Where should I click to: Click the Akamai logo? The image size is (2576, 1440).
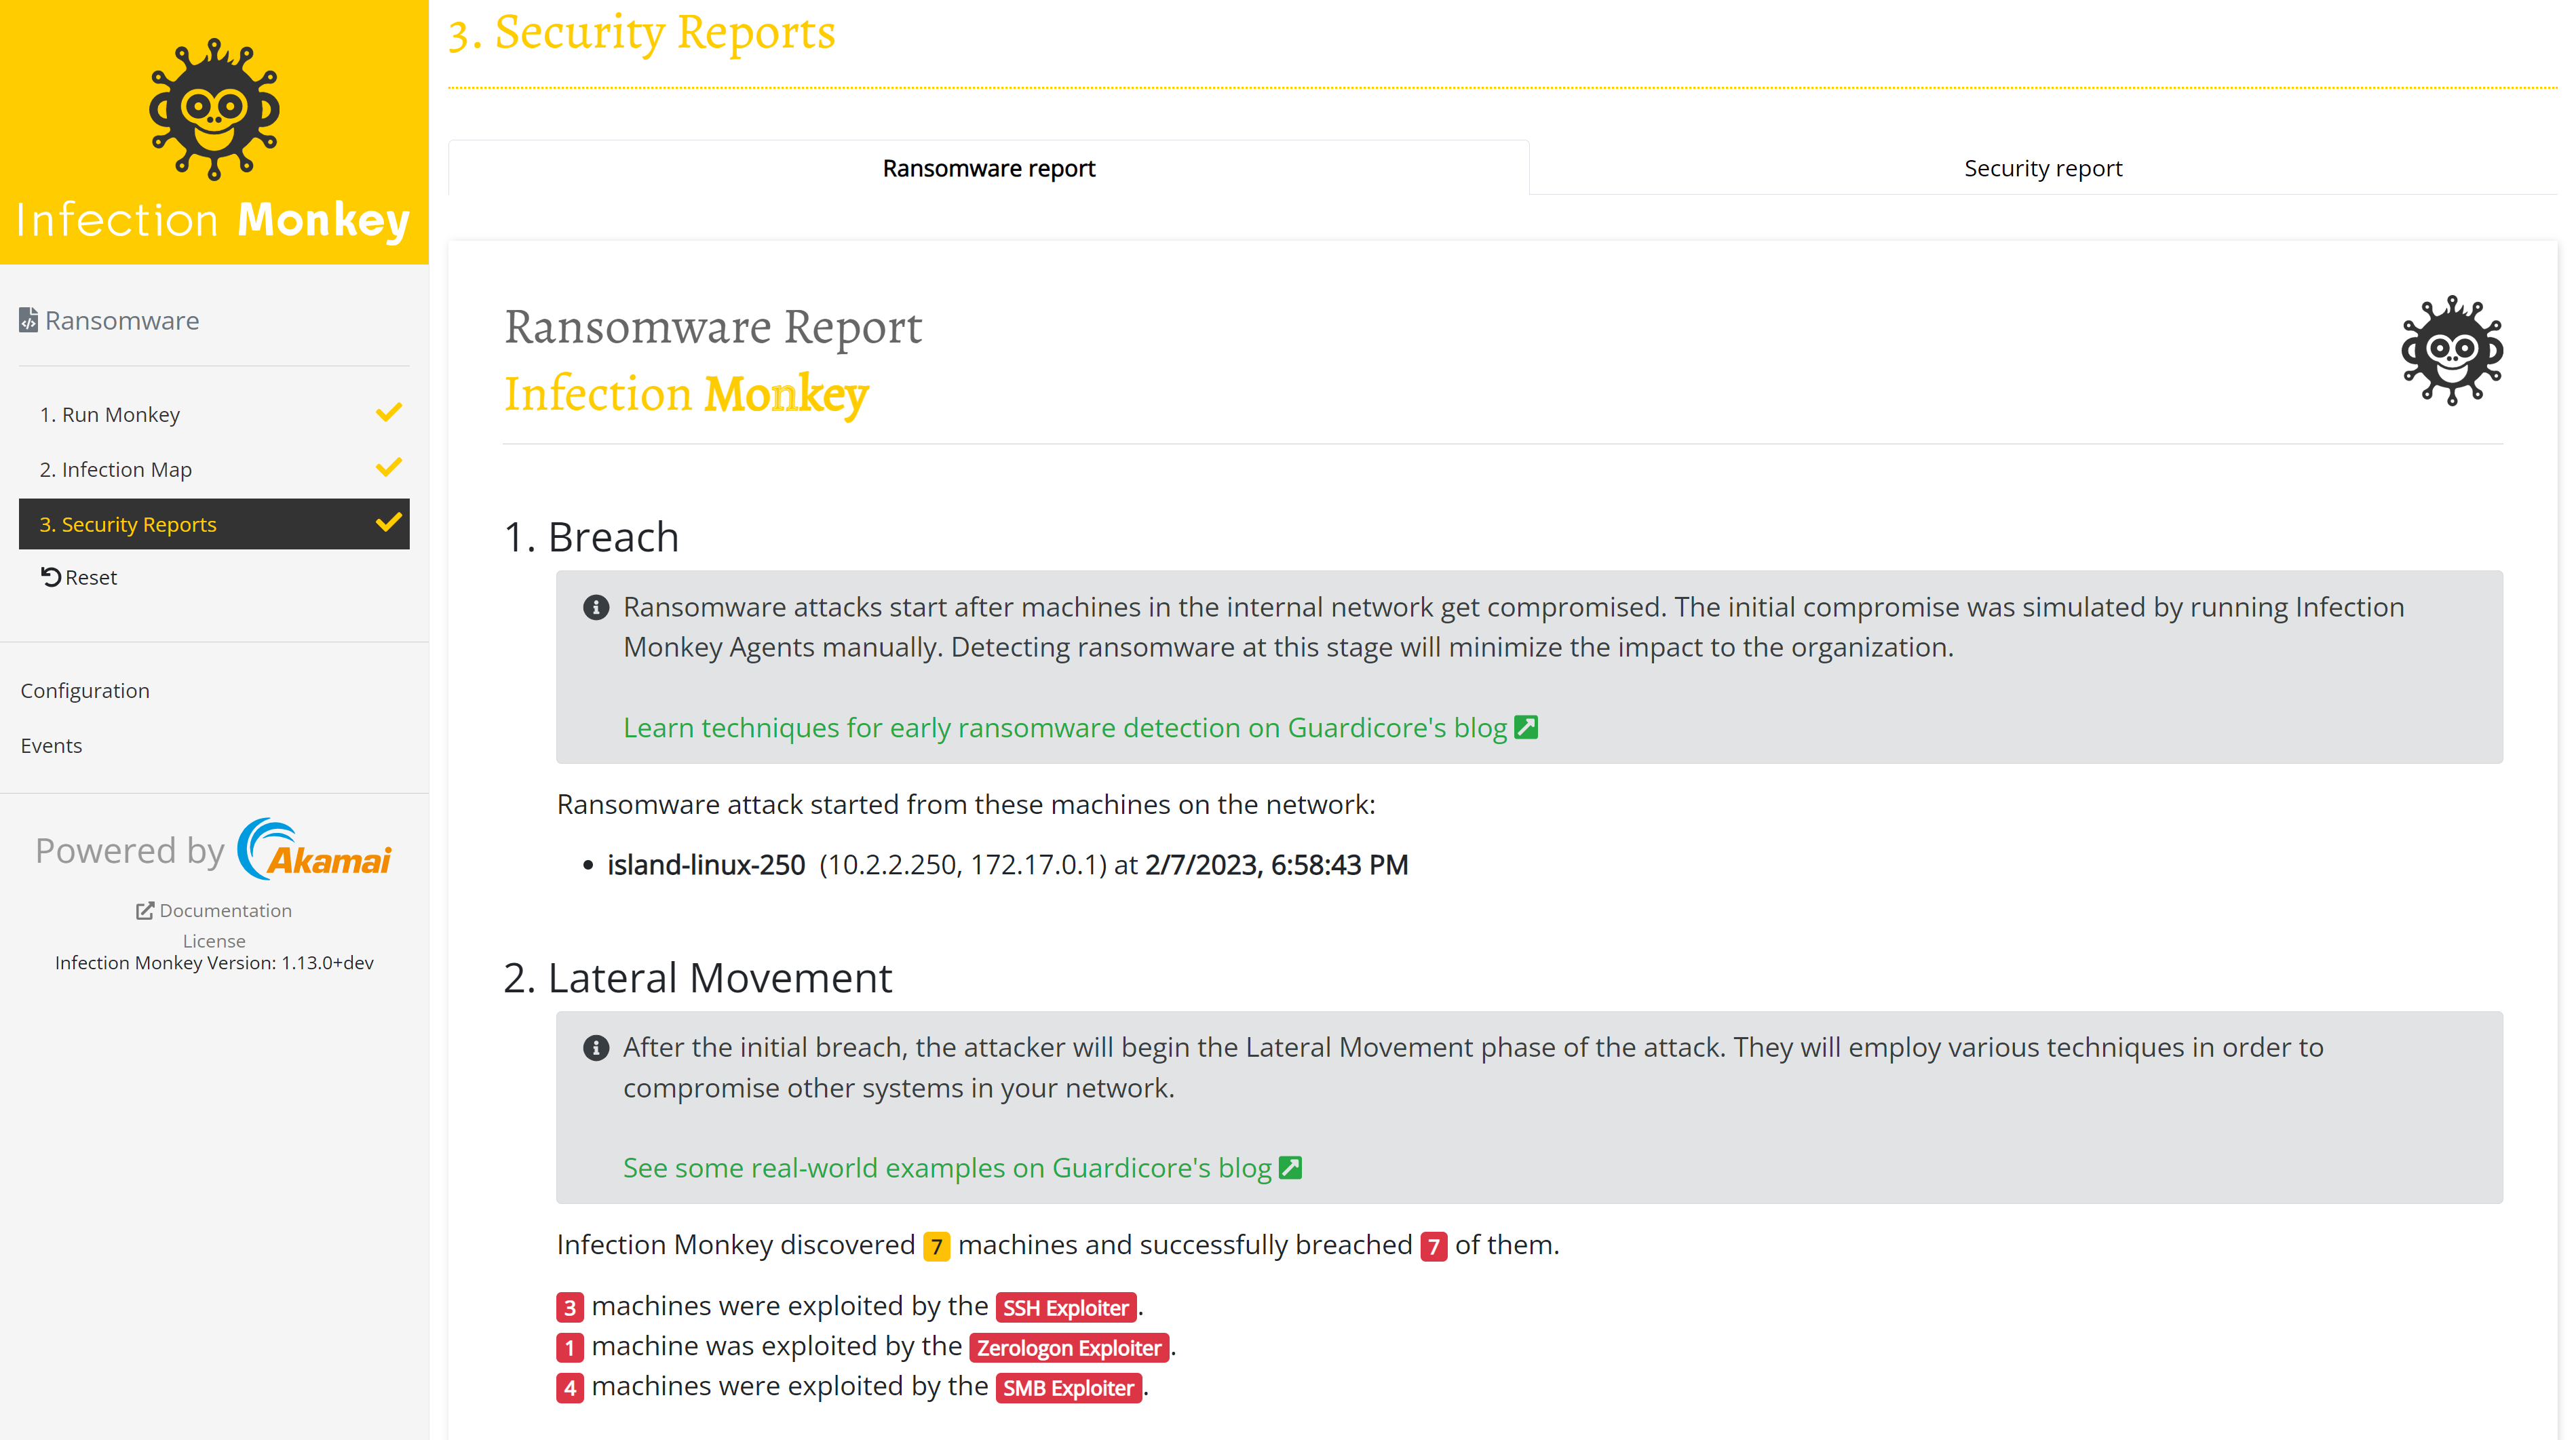[x=315, y=850]
